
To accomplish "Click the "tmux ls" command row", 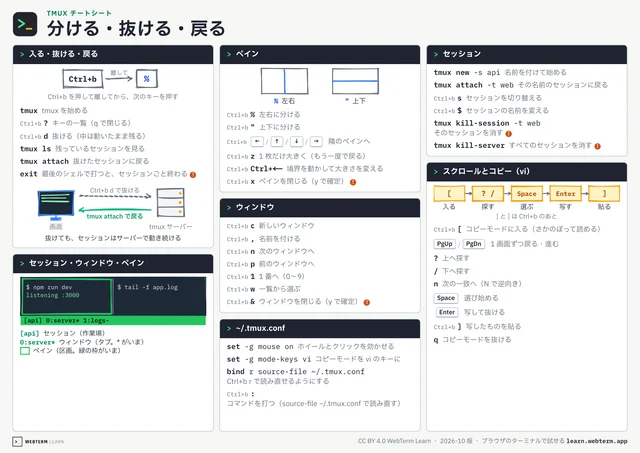I will [82, 149].
